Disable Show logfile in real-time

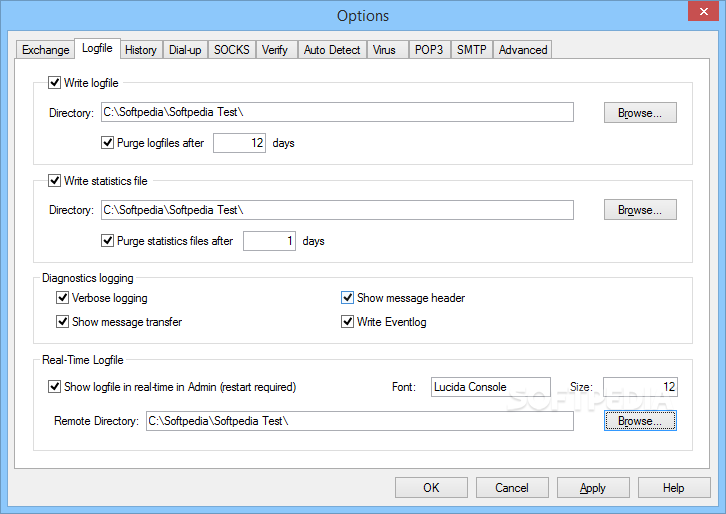pyautogui.click(x=55, y=387)
